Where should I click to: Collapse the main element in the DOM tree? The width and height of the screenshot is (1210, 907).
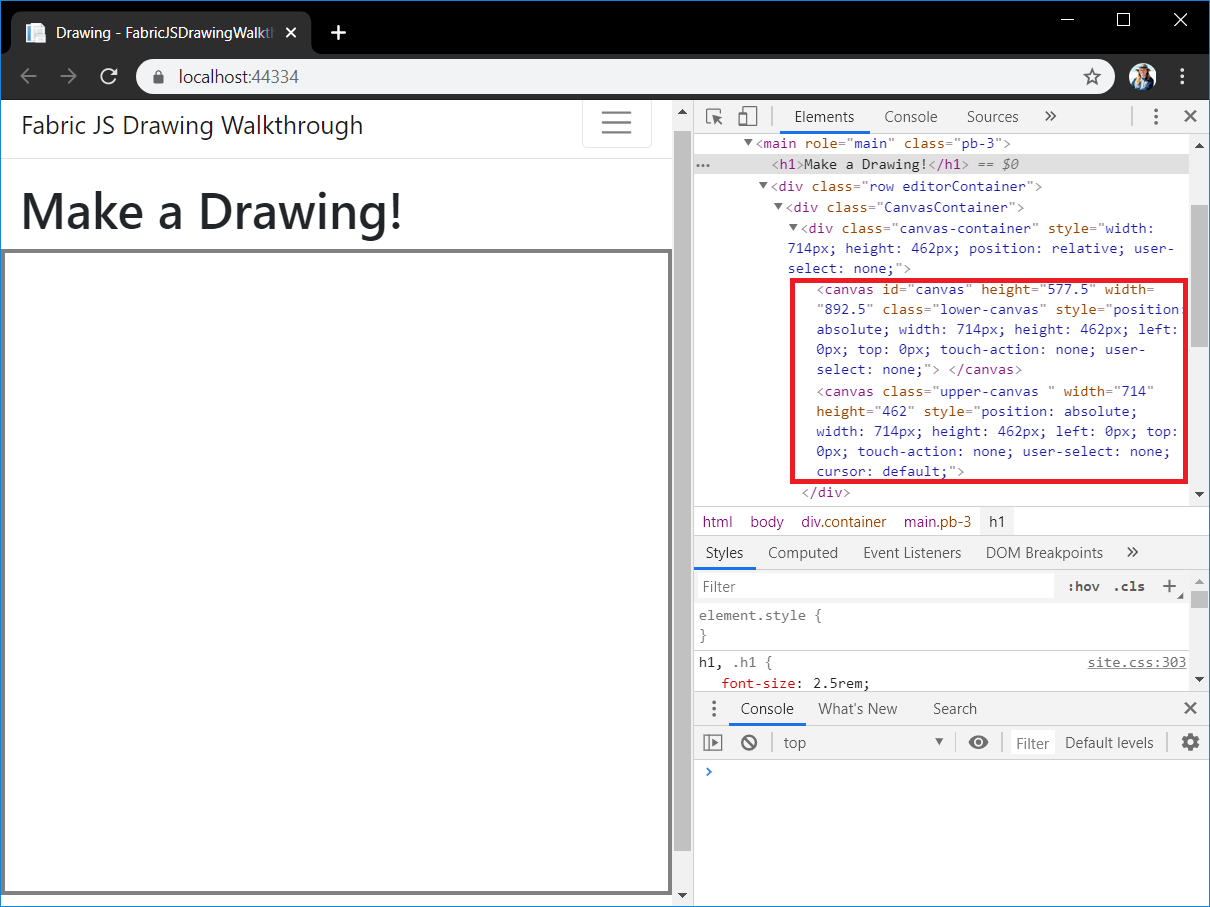point(748,142)
